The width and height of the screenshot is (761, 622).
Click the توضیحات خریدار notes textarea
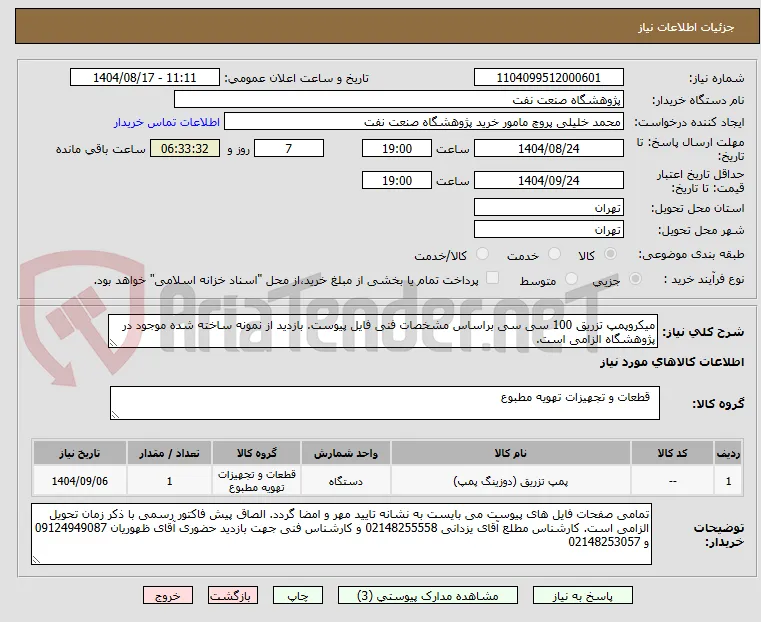click(x=341, y=534)
